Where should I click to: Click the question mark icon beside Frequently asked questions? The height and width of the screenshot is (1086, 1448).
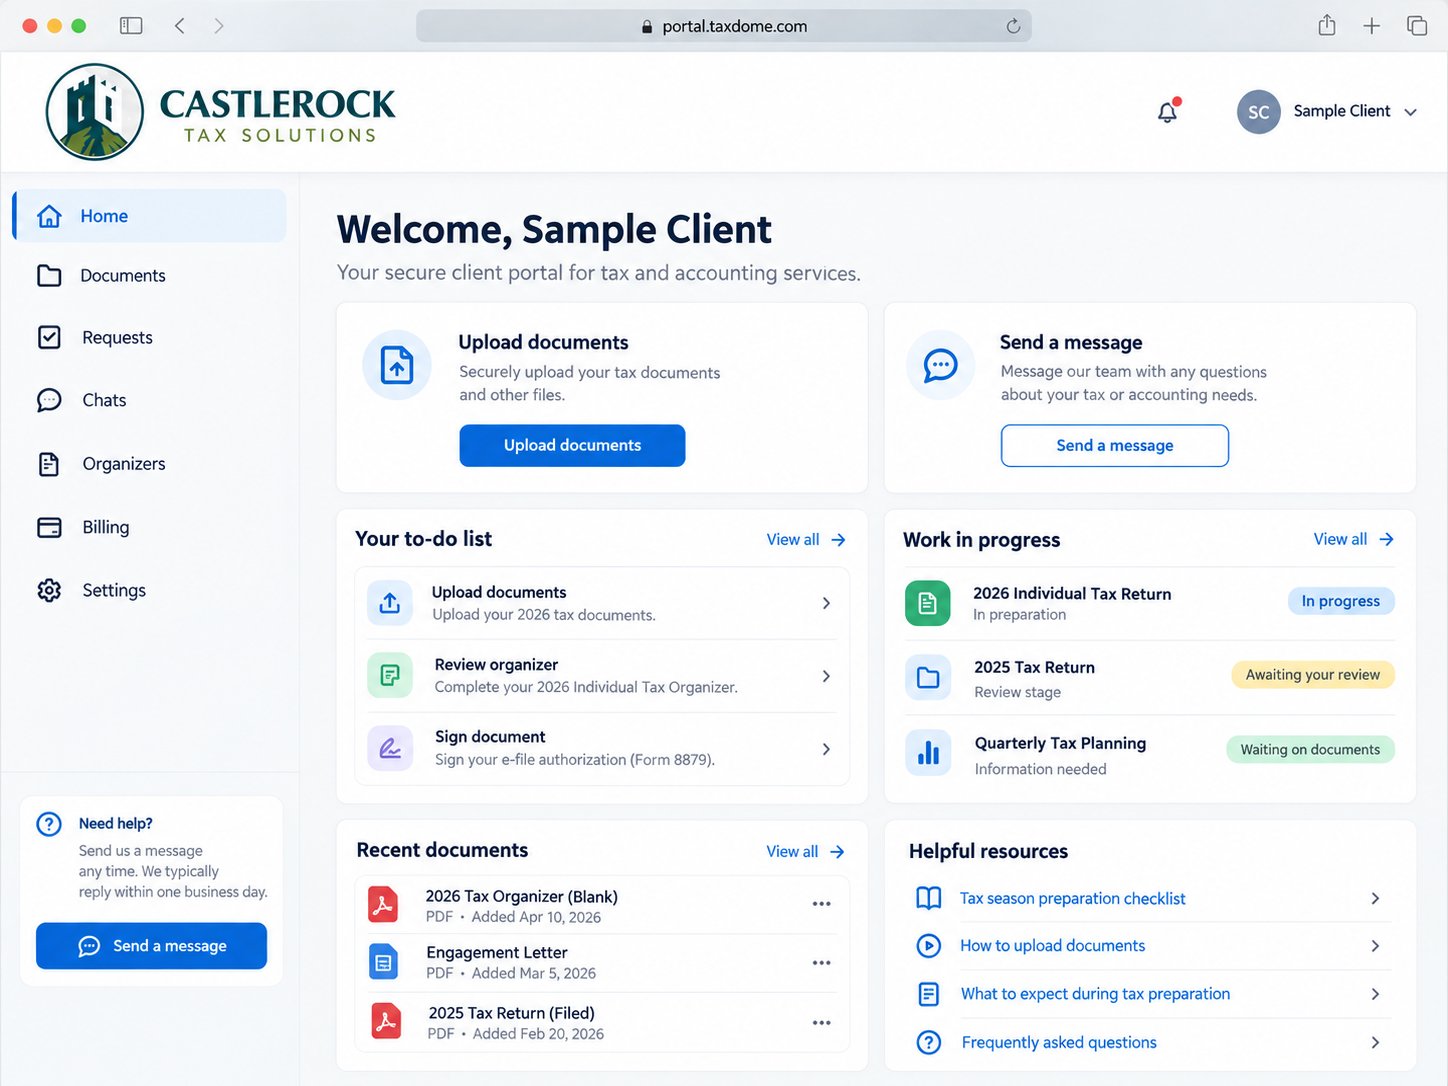point(928,1042)
